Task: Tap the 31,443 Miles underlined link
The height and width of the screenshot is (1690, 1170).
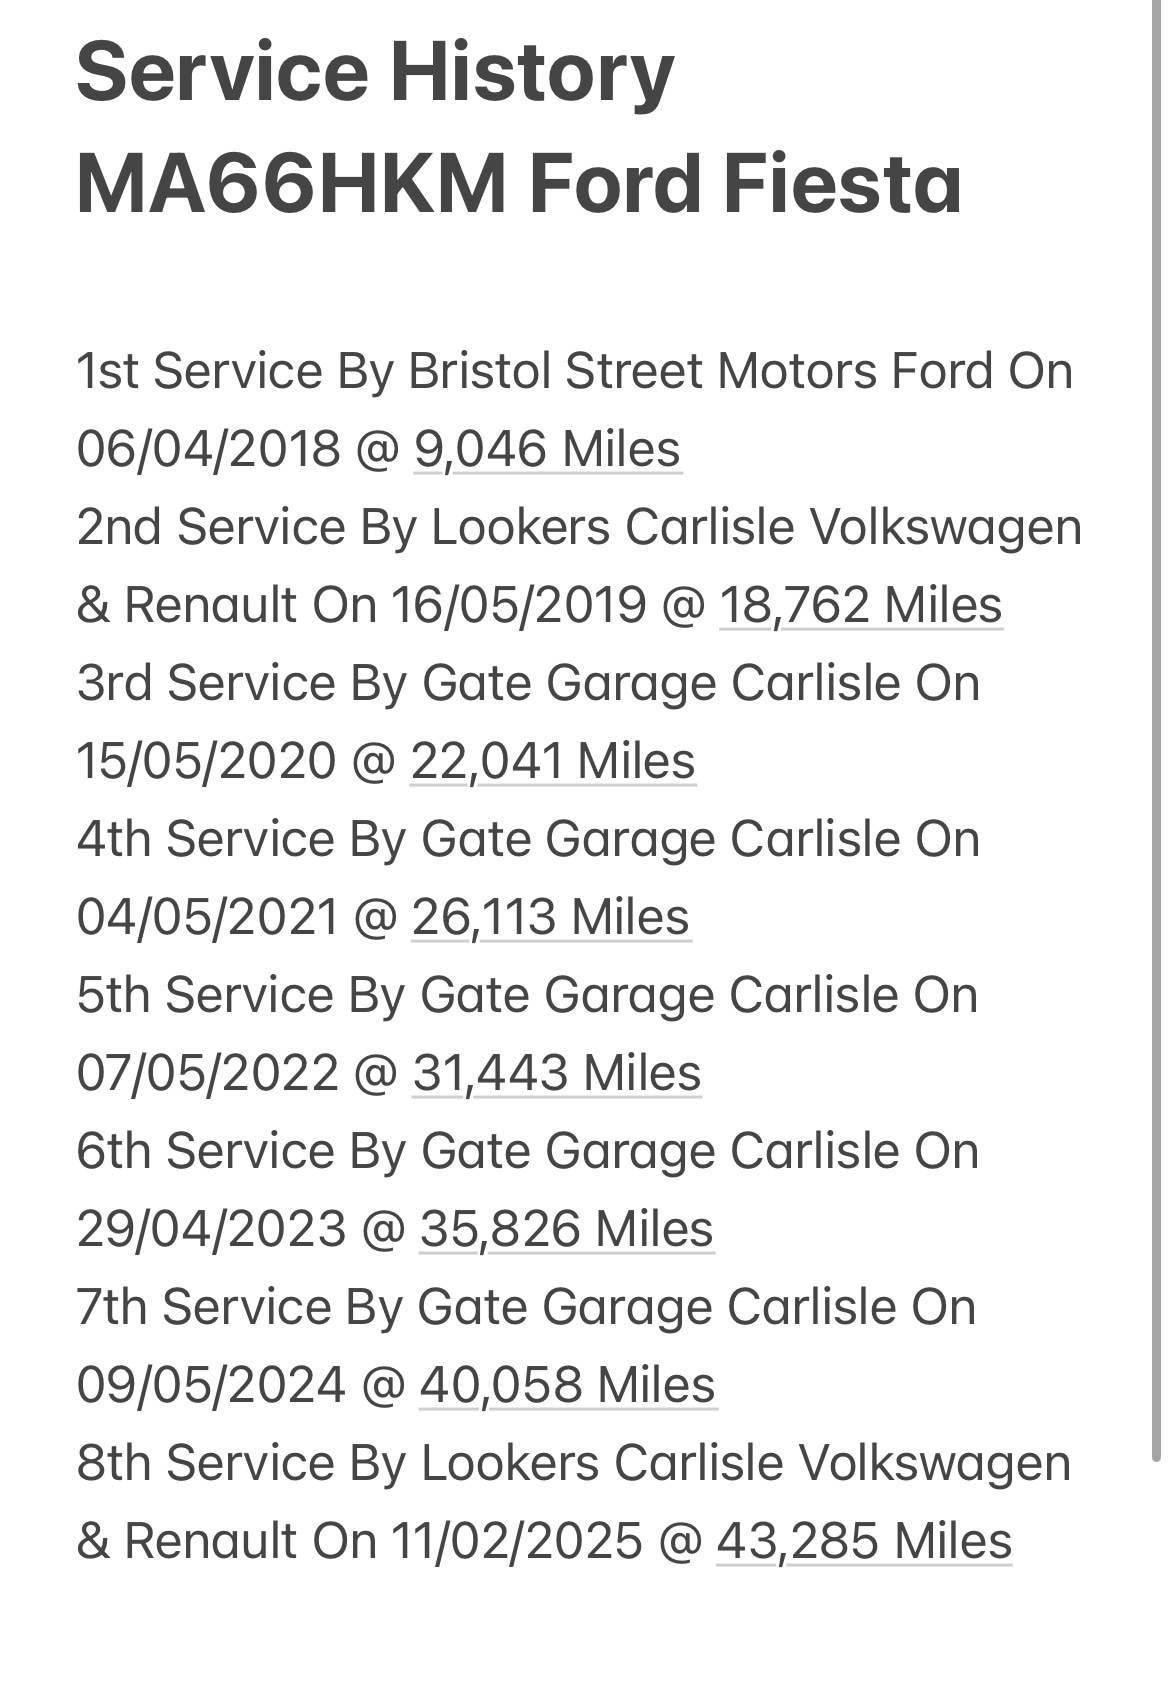Action: pos(556,1073)
